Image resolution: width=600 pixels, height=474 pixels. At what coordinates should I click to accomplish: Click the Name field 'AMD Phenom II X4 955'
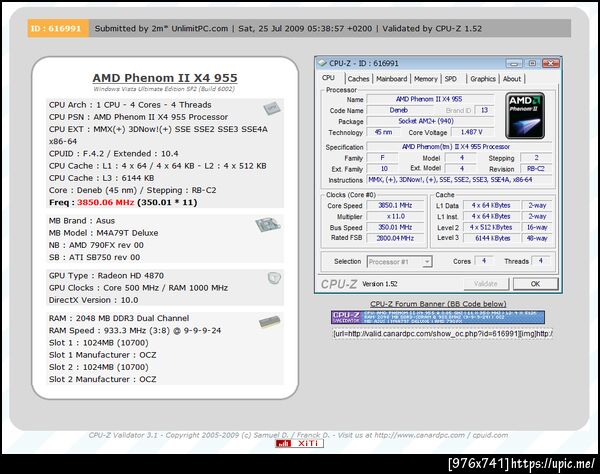(x=429, y=99)
